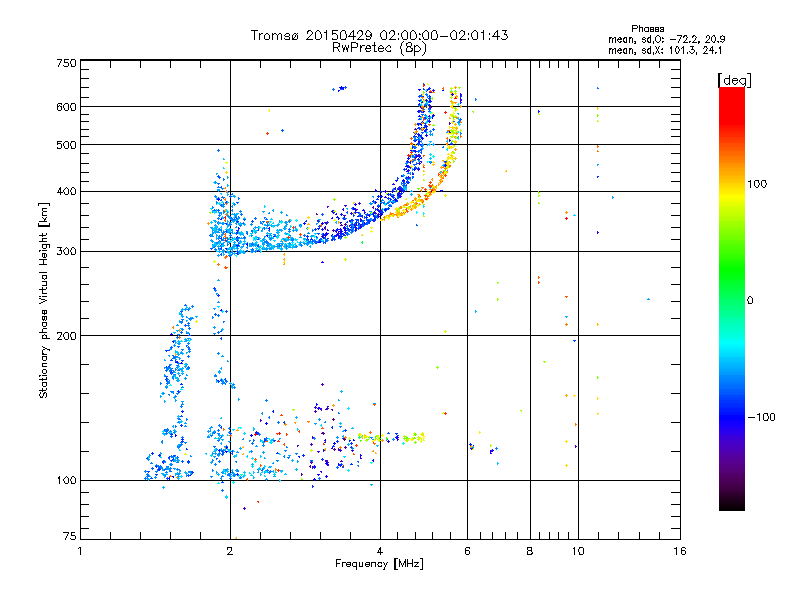
Task: Click the RwPretec (8p) subtitle
Action: 379,48
